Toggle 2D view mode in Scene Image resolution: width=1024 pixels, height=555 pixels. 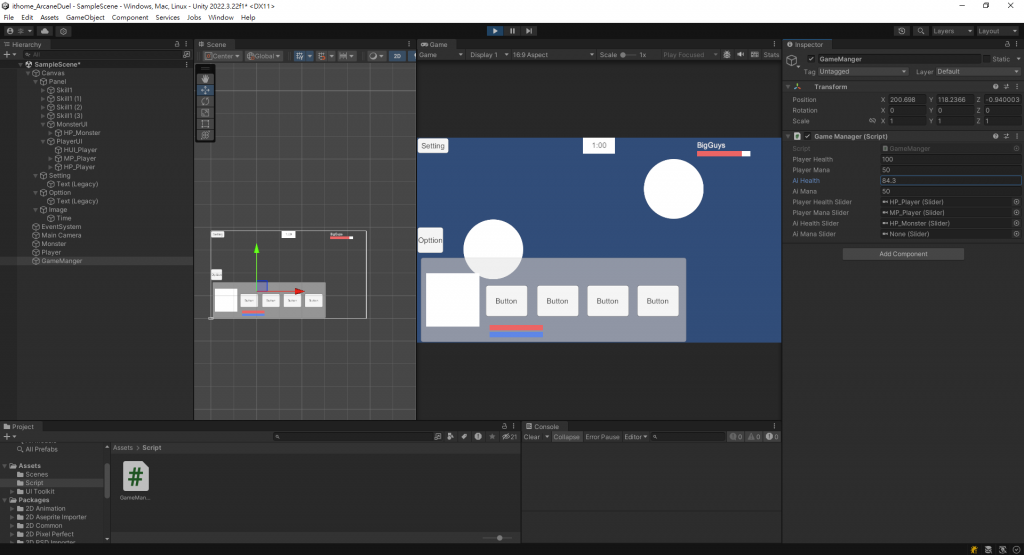click(x=397, y=56)
